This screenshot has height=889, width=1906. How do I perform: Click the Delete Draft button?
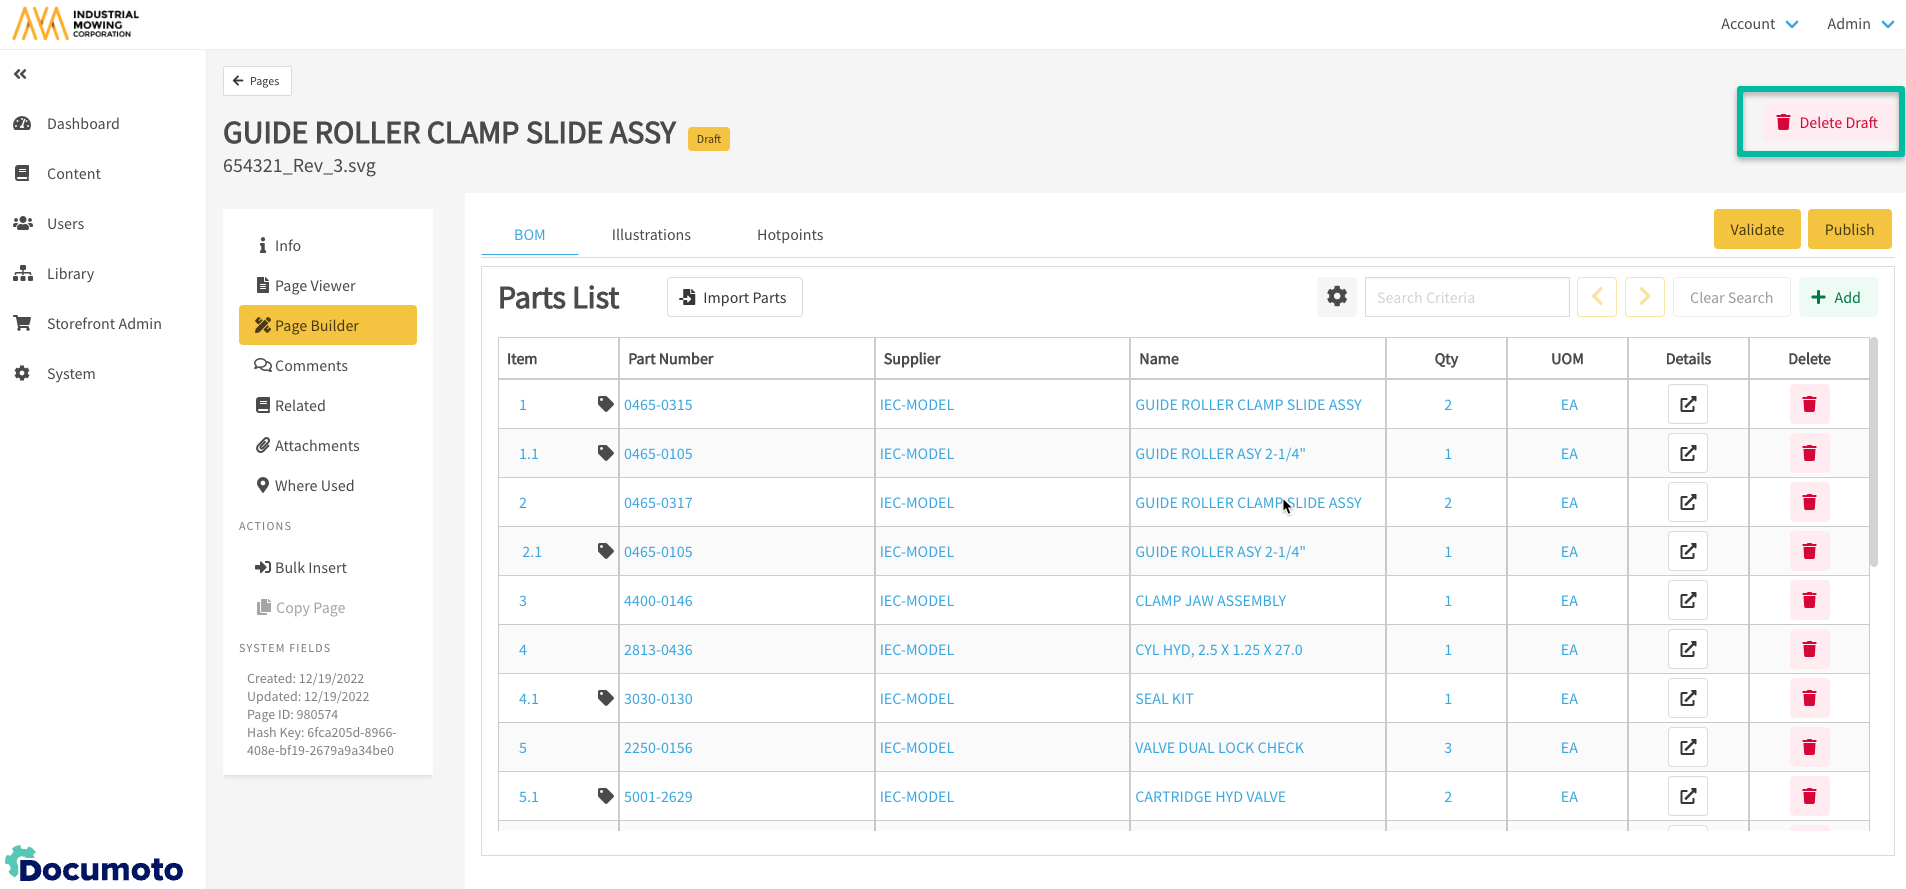pyautogui.click(x=1826, y=123)
